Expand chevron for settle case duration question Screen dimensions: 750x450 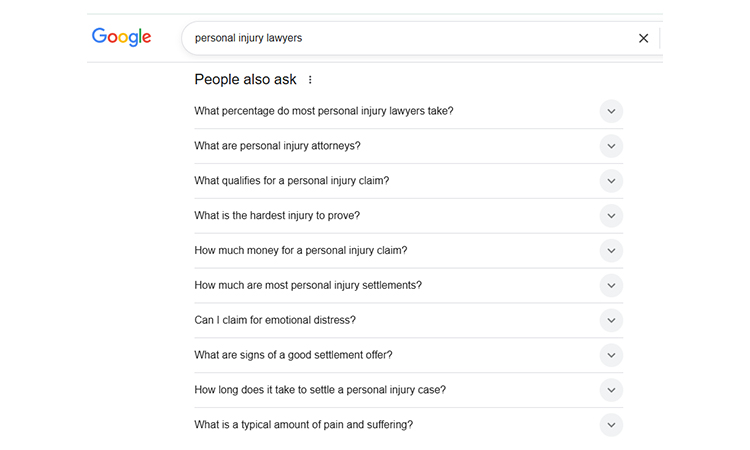coord(611,390)
